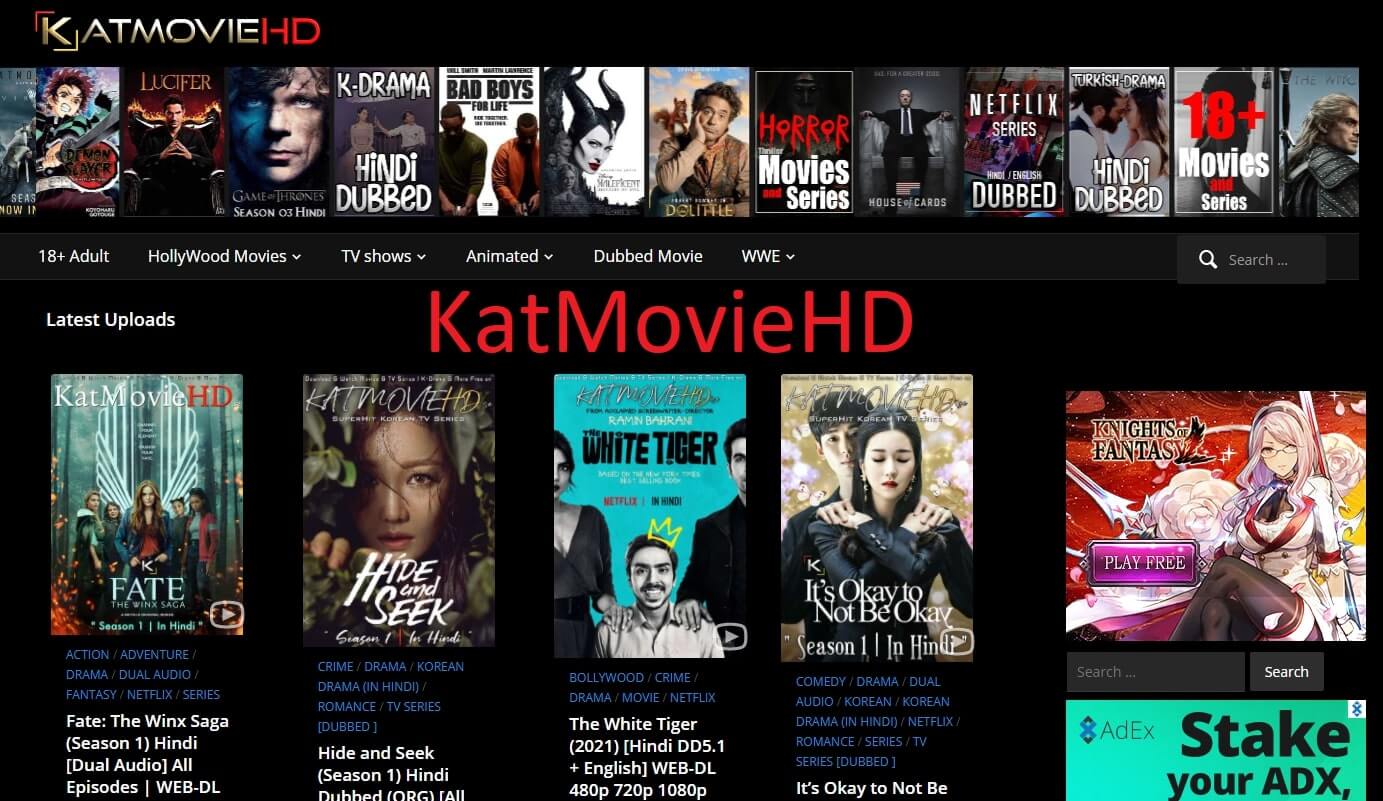This screenshot has height=801, width=1383.
Task: Open The White Tiger (2021) post title
Action: [647, 757]
